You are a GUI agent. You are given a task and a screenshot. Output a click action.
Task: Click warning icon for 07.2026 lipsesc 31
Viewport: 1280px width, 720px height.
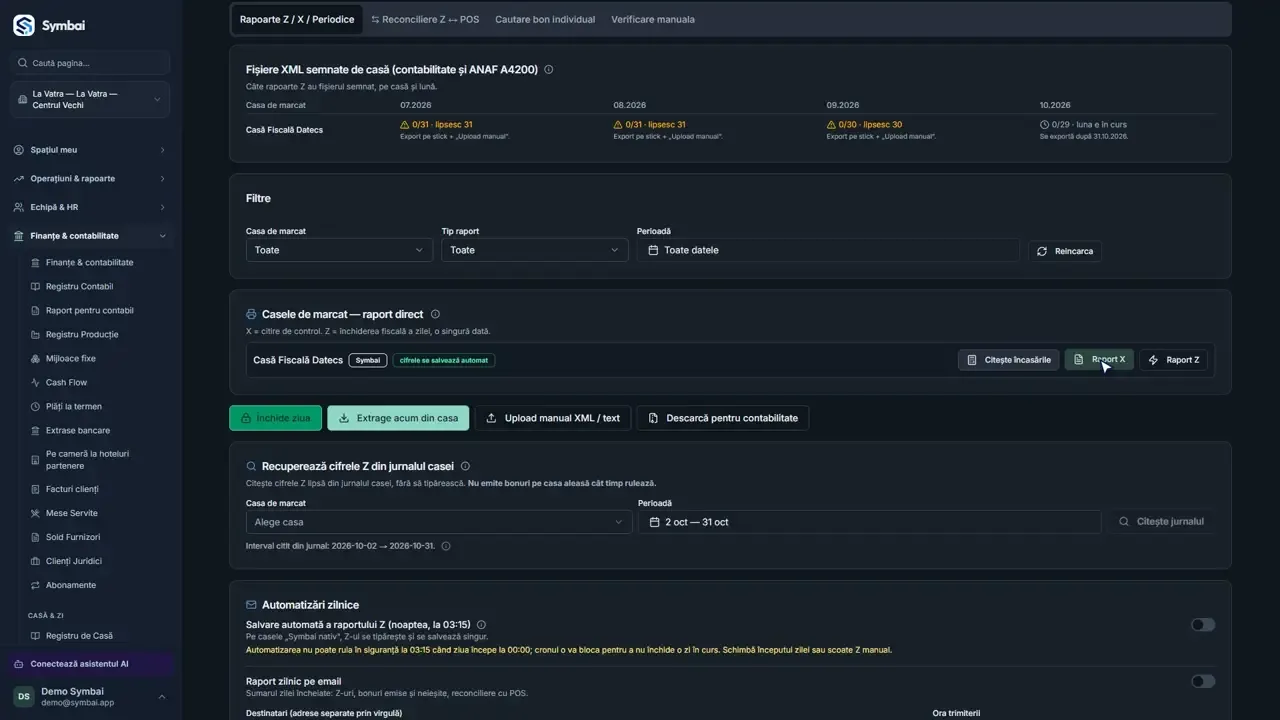tap(405, 125)
